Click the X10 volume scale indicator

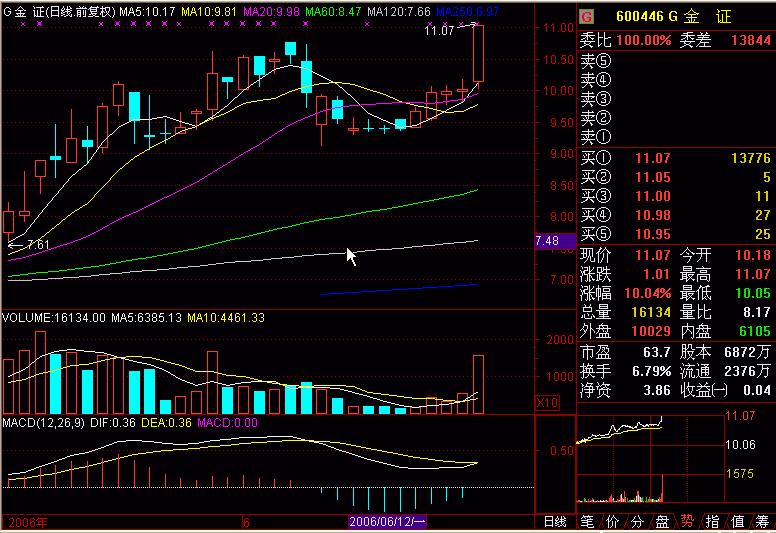pyautogui.click(x=547, y=402)
